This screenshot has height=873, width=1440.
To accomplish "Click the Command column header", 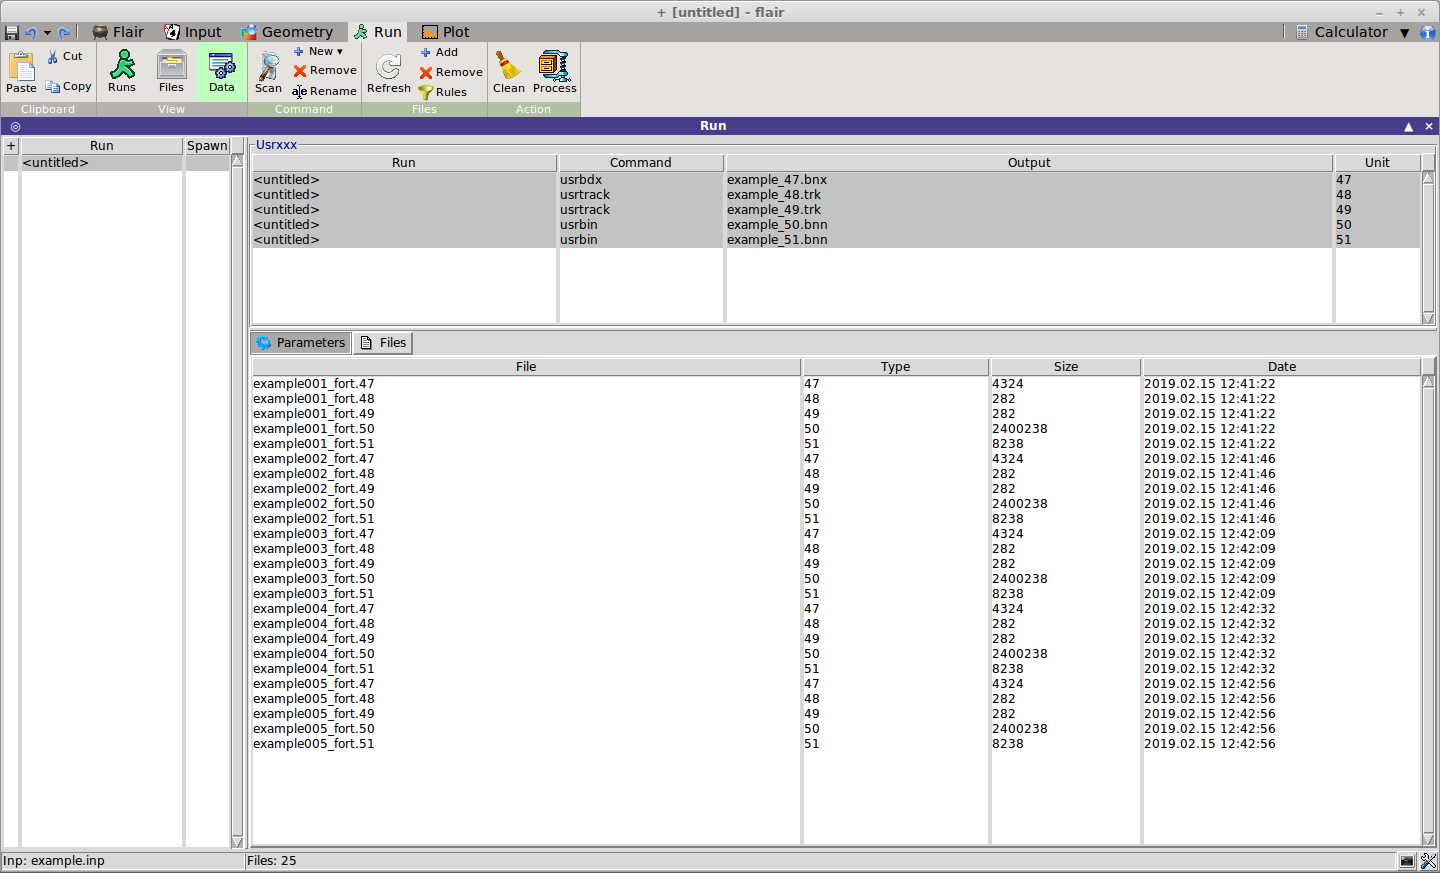I will [641, 163].
